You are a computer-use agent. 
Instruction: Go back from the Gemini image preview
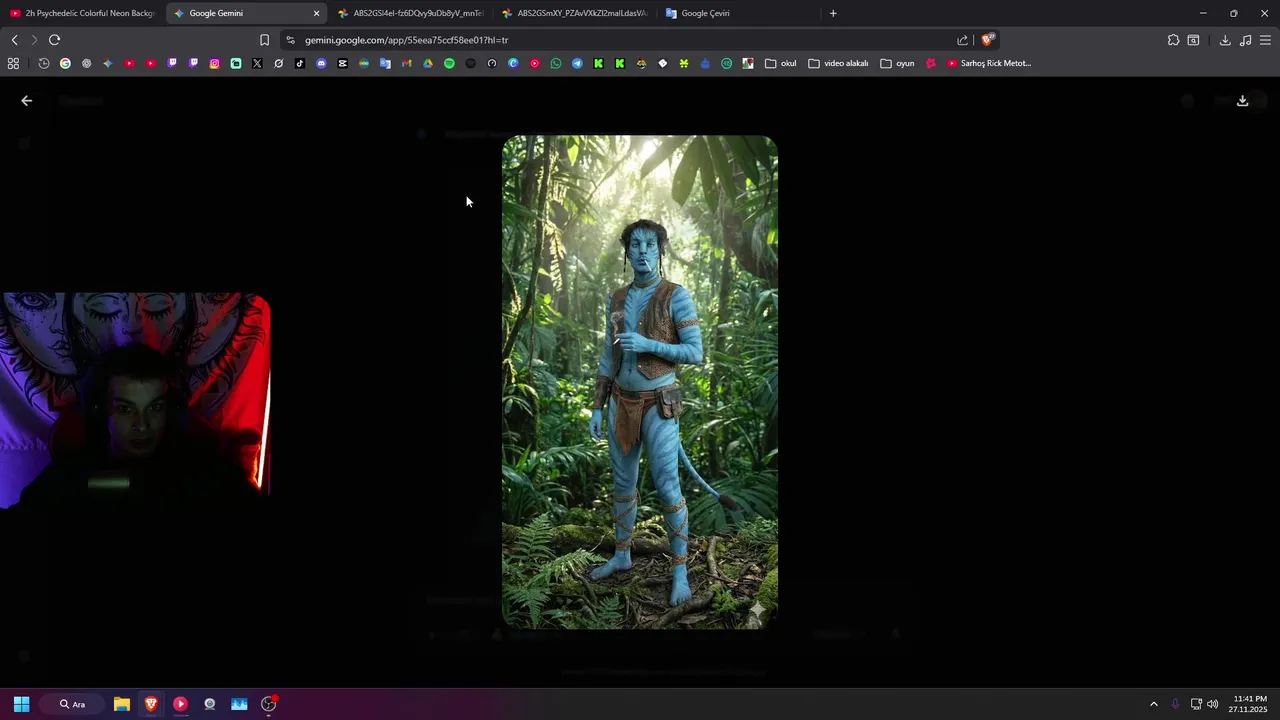pyautogui.click(x=27, y=101)
